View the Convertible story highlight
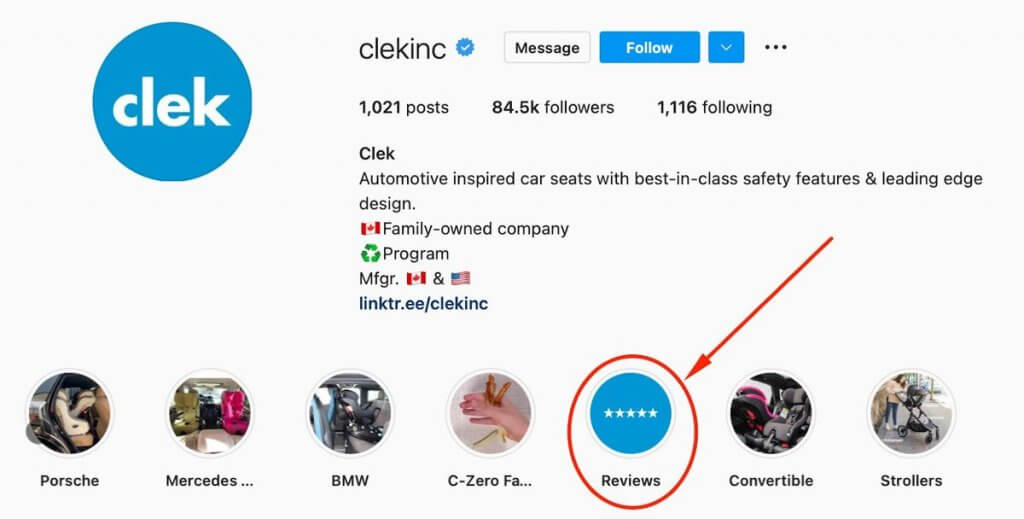 pos(770,413)
